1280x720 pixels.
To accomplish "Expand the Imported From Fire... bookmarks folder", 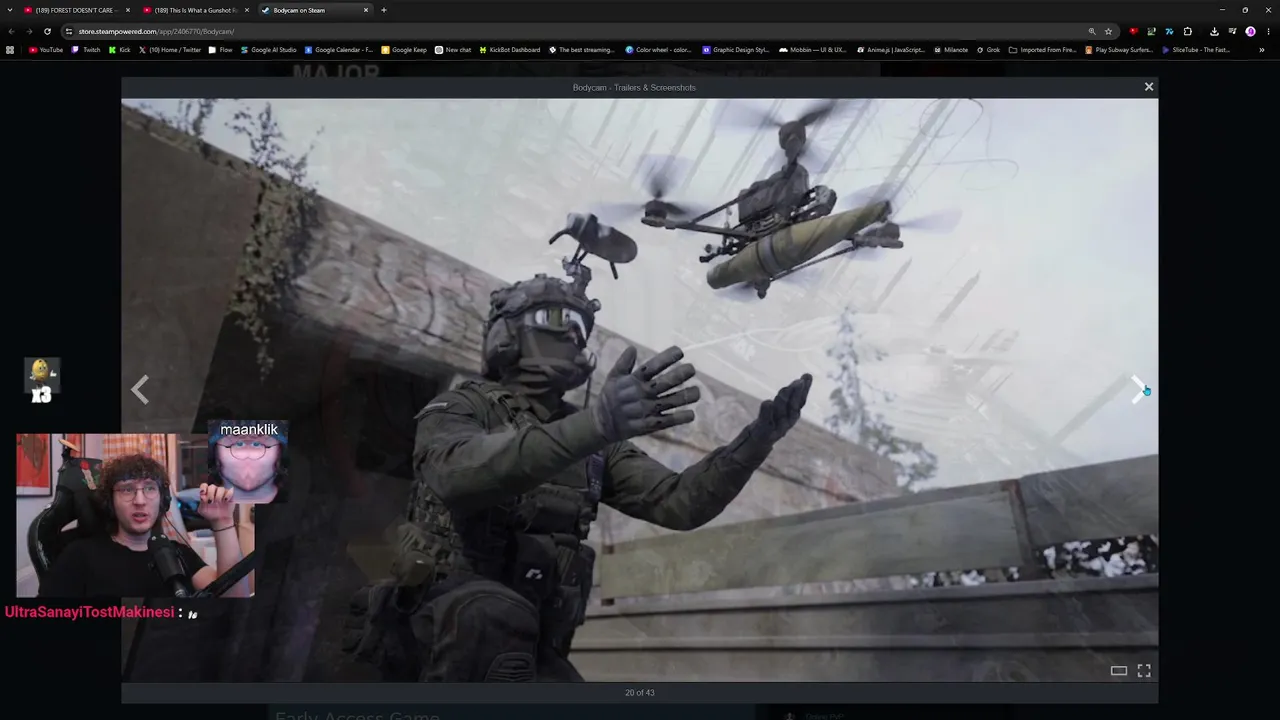I will [x=1043, y=50].
